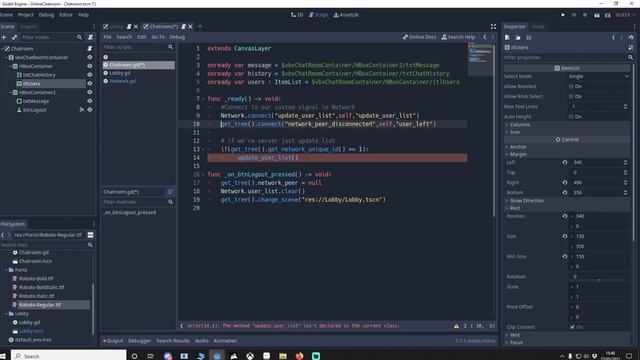Screen dimensions: 640x360
Task: Open the itlUsers node documentation icon
Action: pos(631,47)
